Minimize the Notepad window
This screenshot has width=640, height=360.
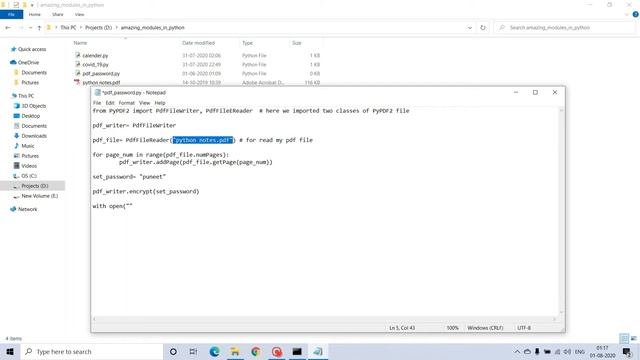516,93
